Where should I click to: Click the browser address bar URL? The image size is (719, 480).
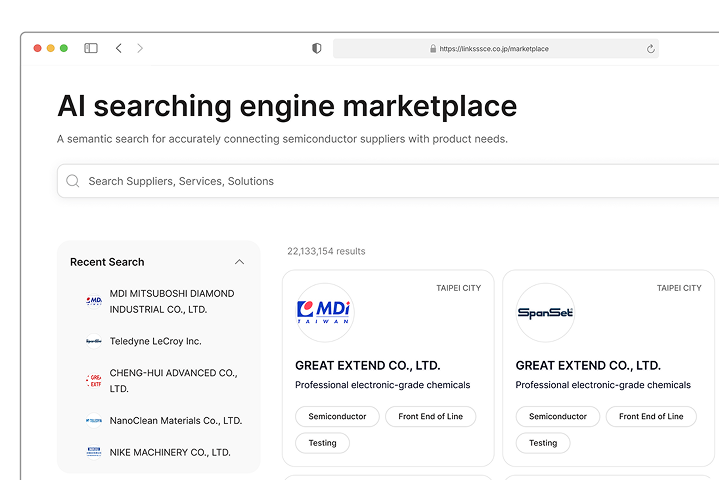pos(494,48)
